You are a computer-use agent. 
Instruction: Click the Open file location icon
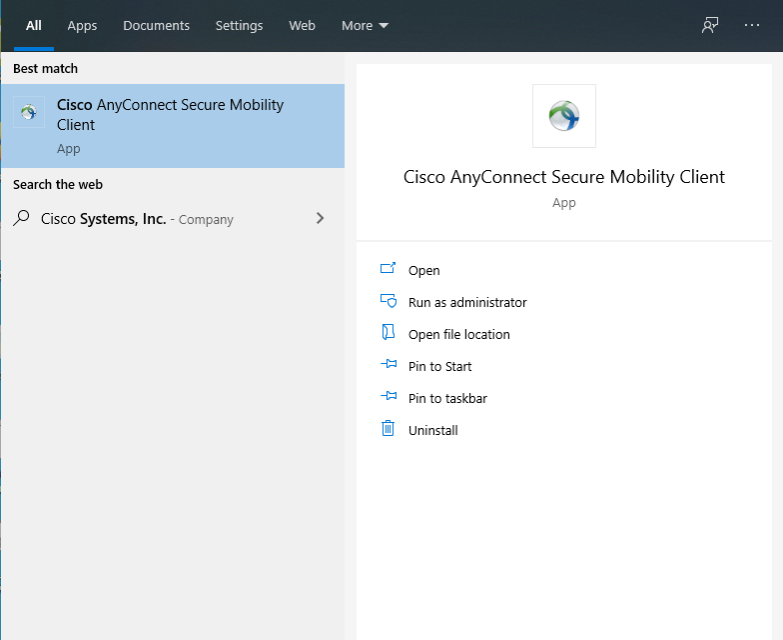click(388, 334)
